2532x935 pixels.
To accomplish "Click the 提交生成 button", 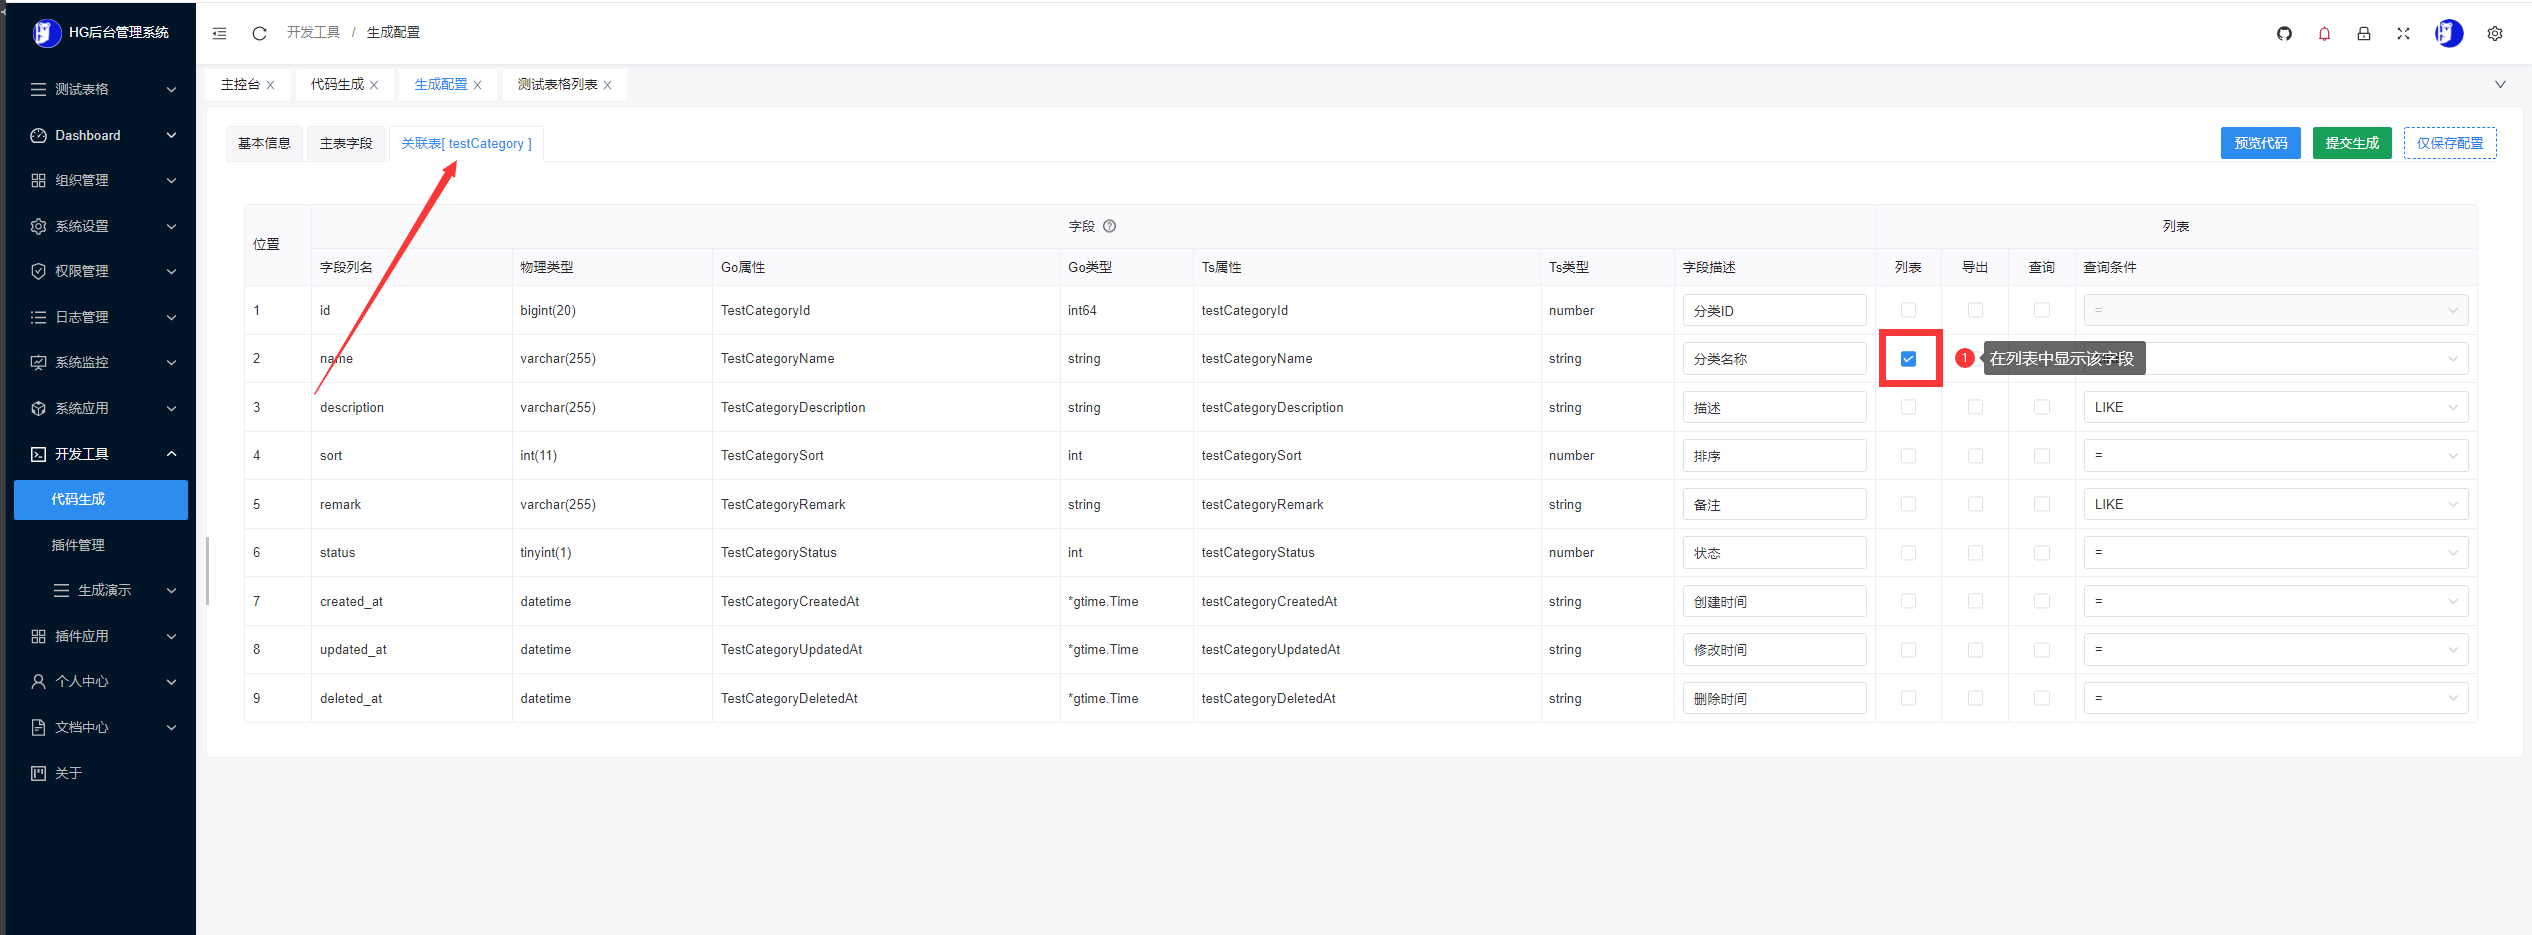I will (x=2352, y=143).
